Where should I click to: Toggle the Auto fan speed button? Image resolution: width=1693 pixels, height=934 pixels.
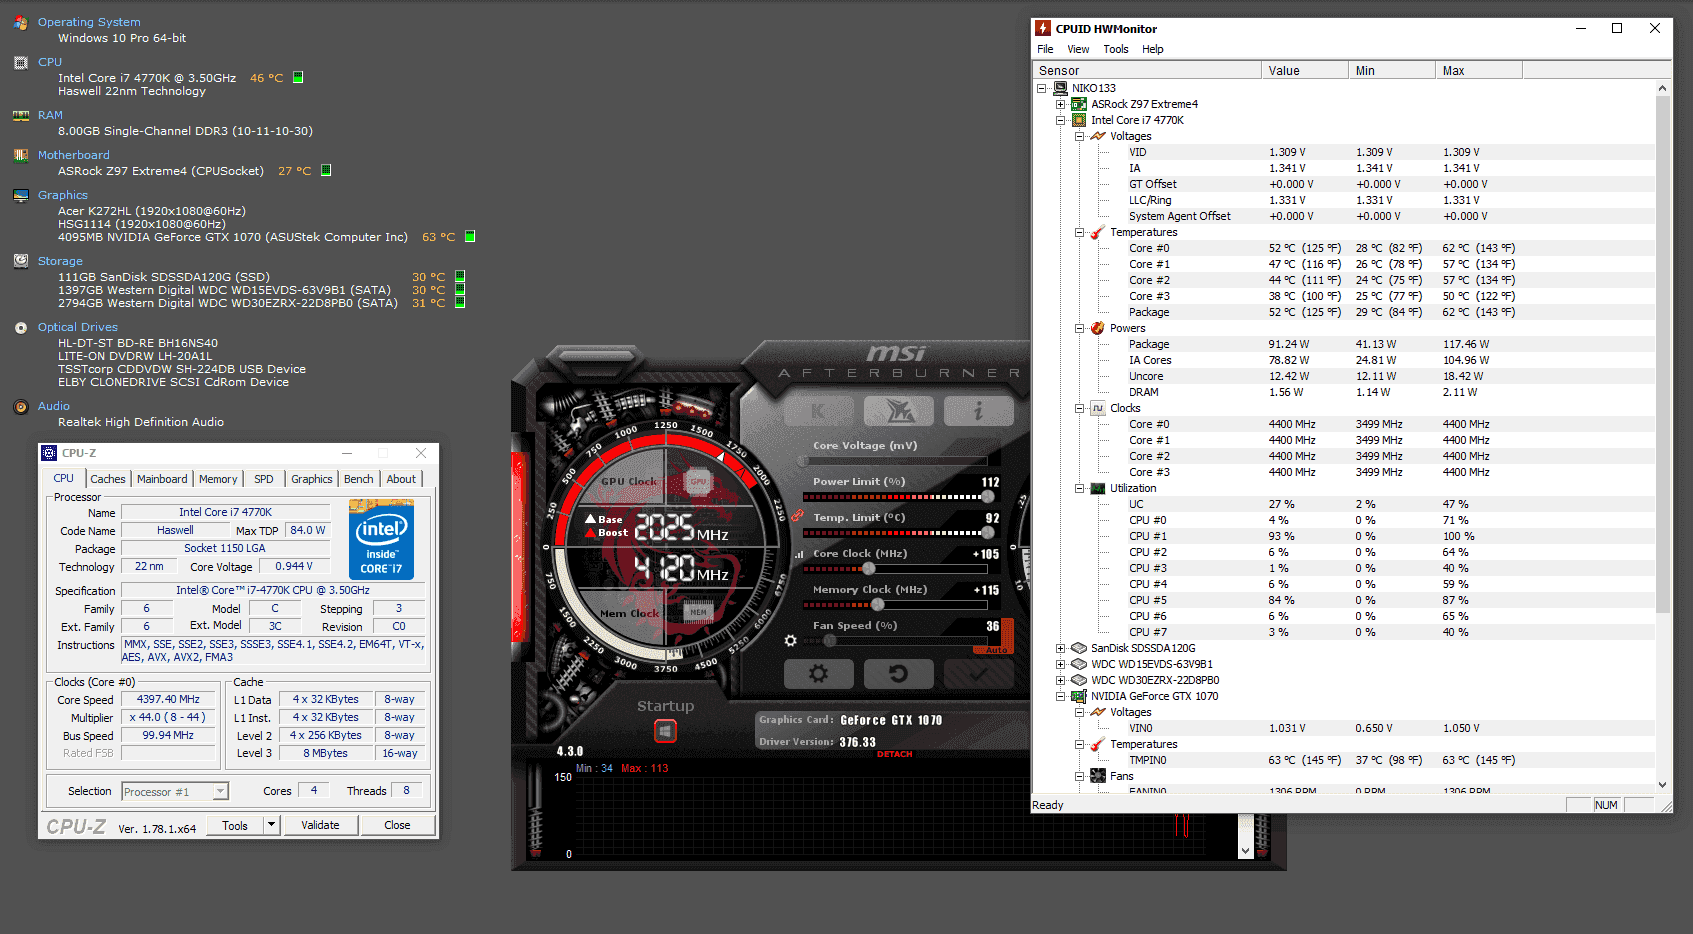click(x=996, y=650)
